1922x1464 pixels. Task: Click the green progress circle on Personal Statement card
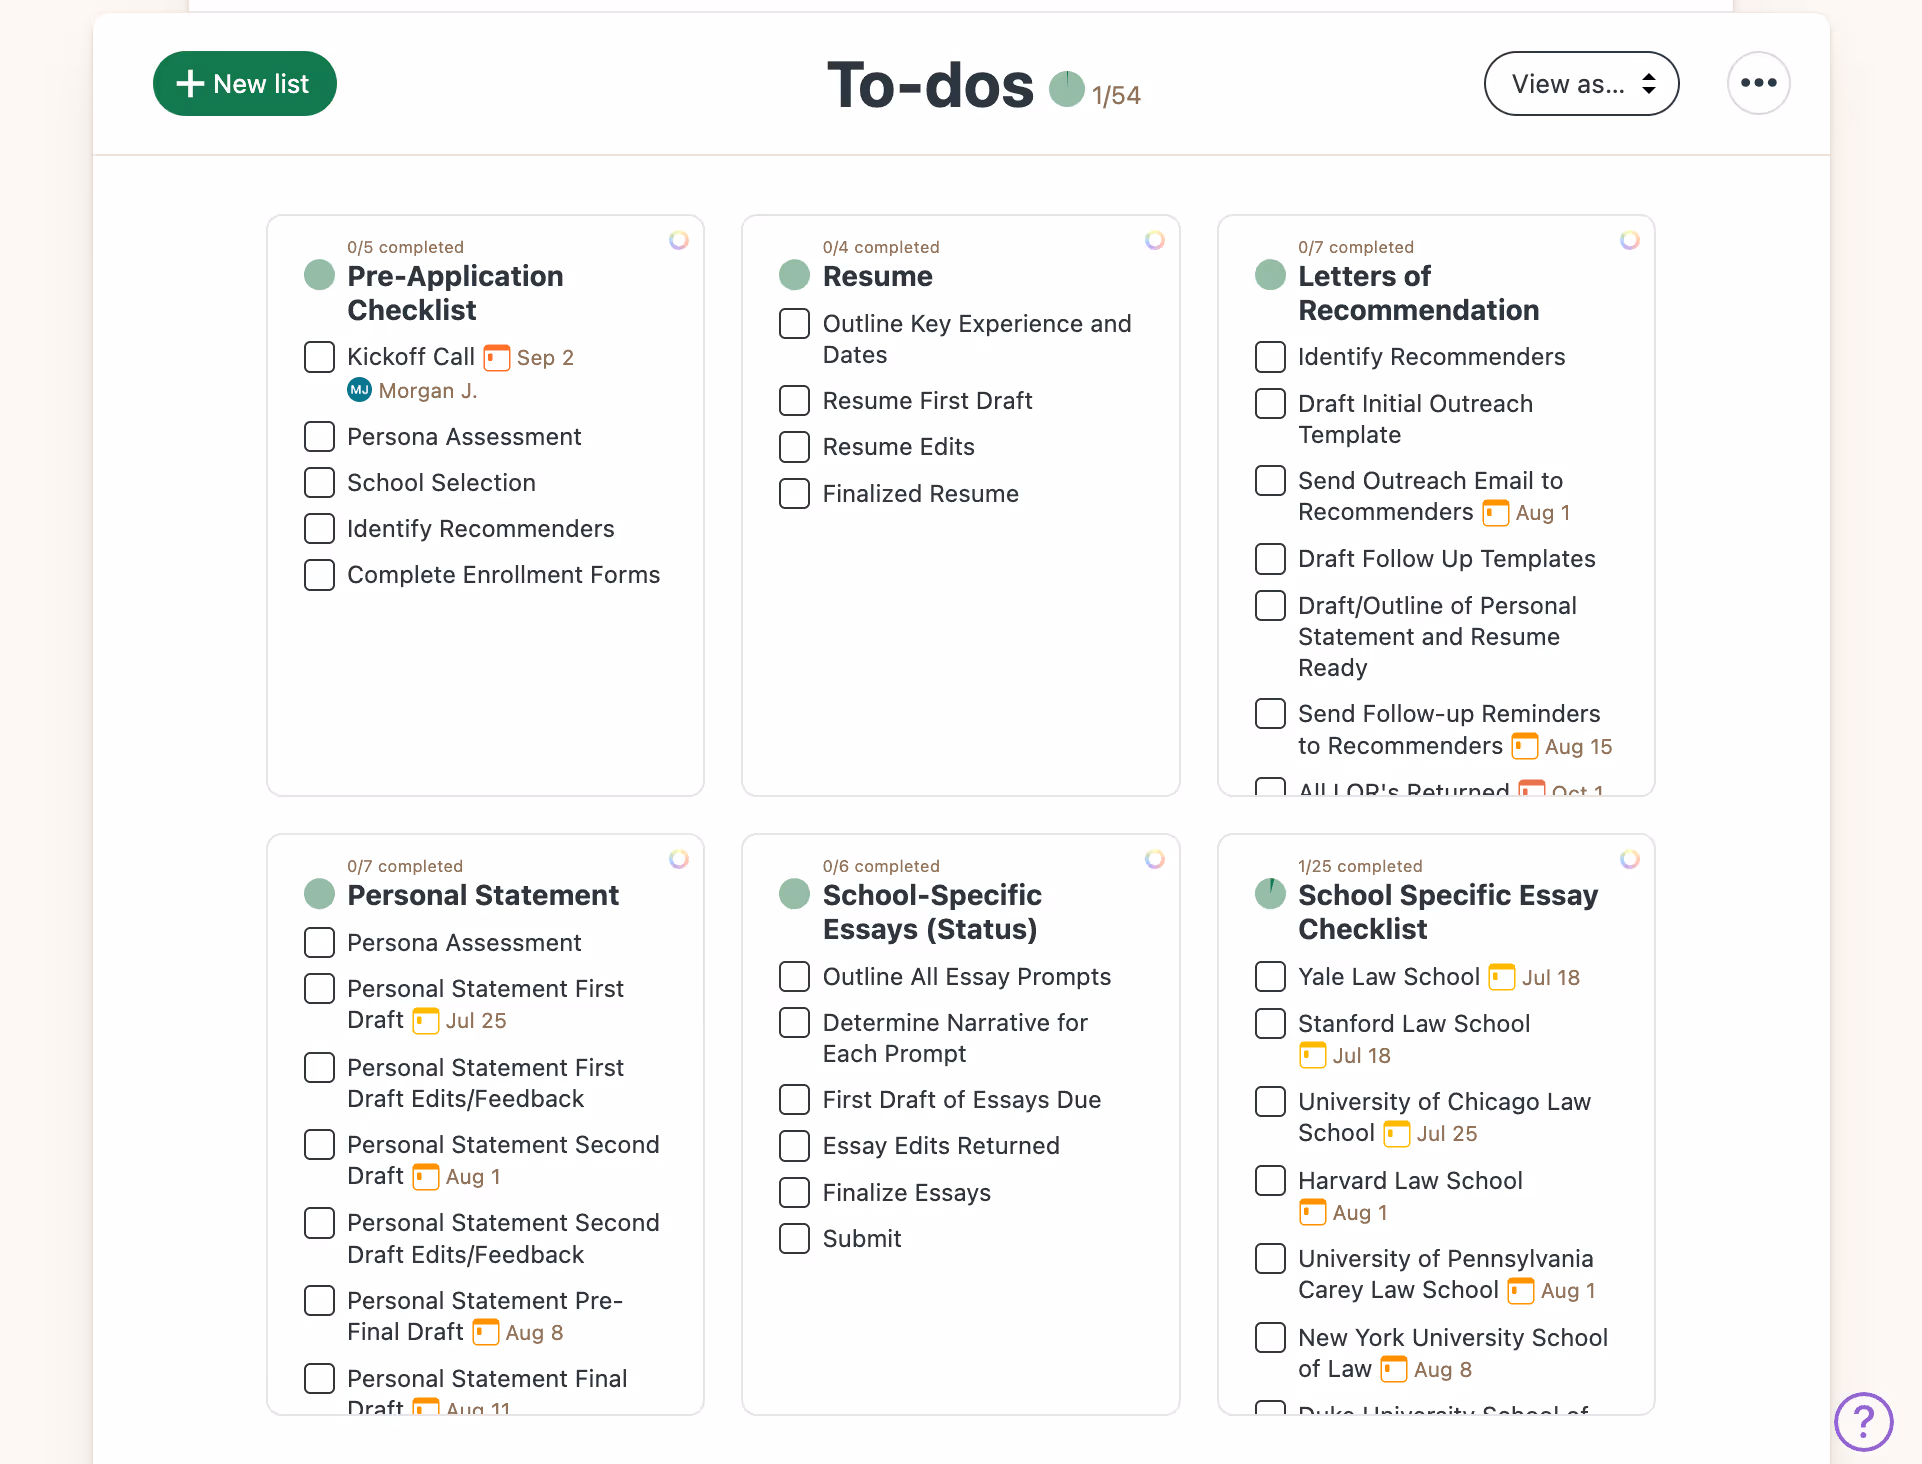(318, 893)
